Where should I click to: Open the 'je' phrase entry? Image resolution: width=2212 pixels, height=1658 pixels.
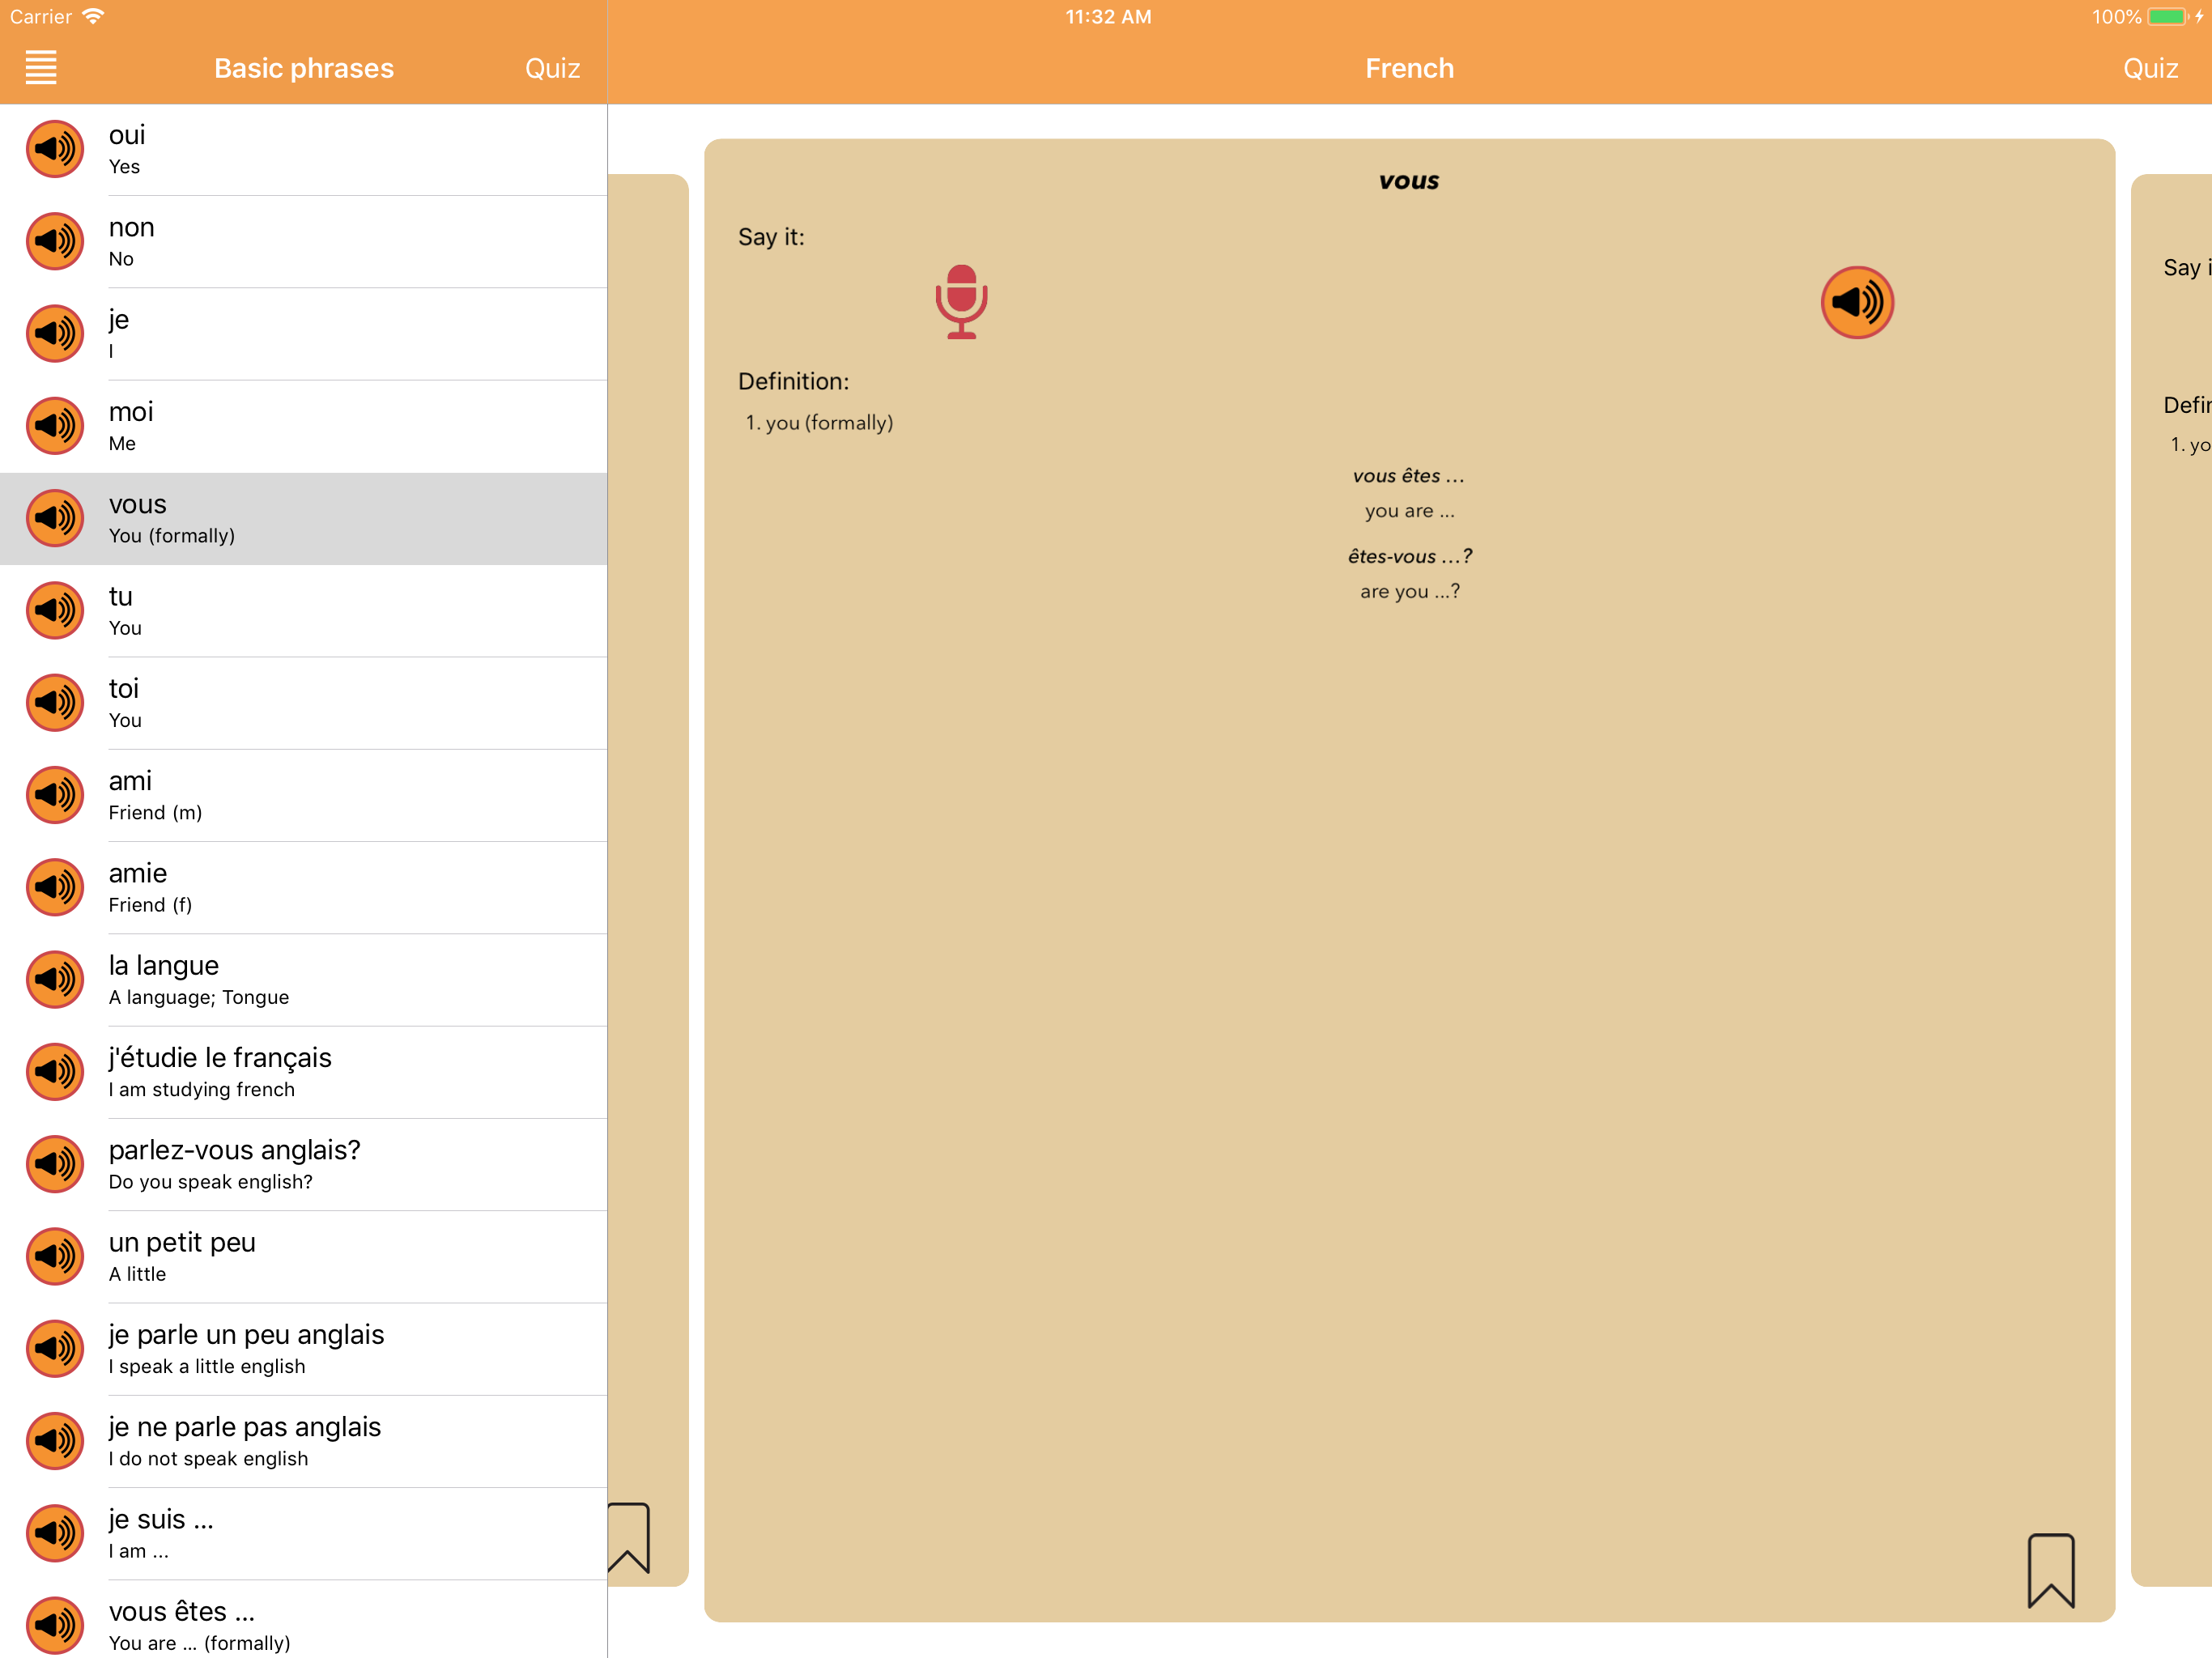pos(304,333)
